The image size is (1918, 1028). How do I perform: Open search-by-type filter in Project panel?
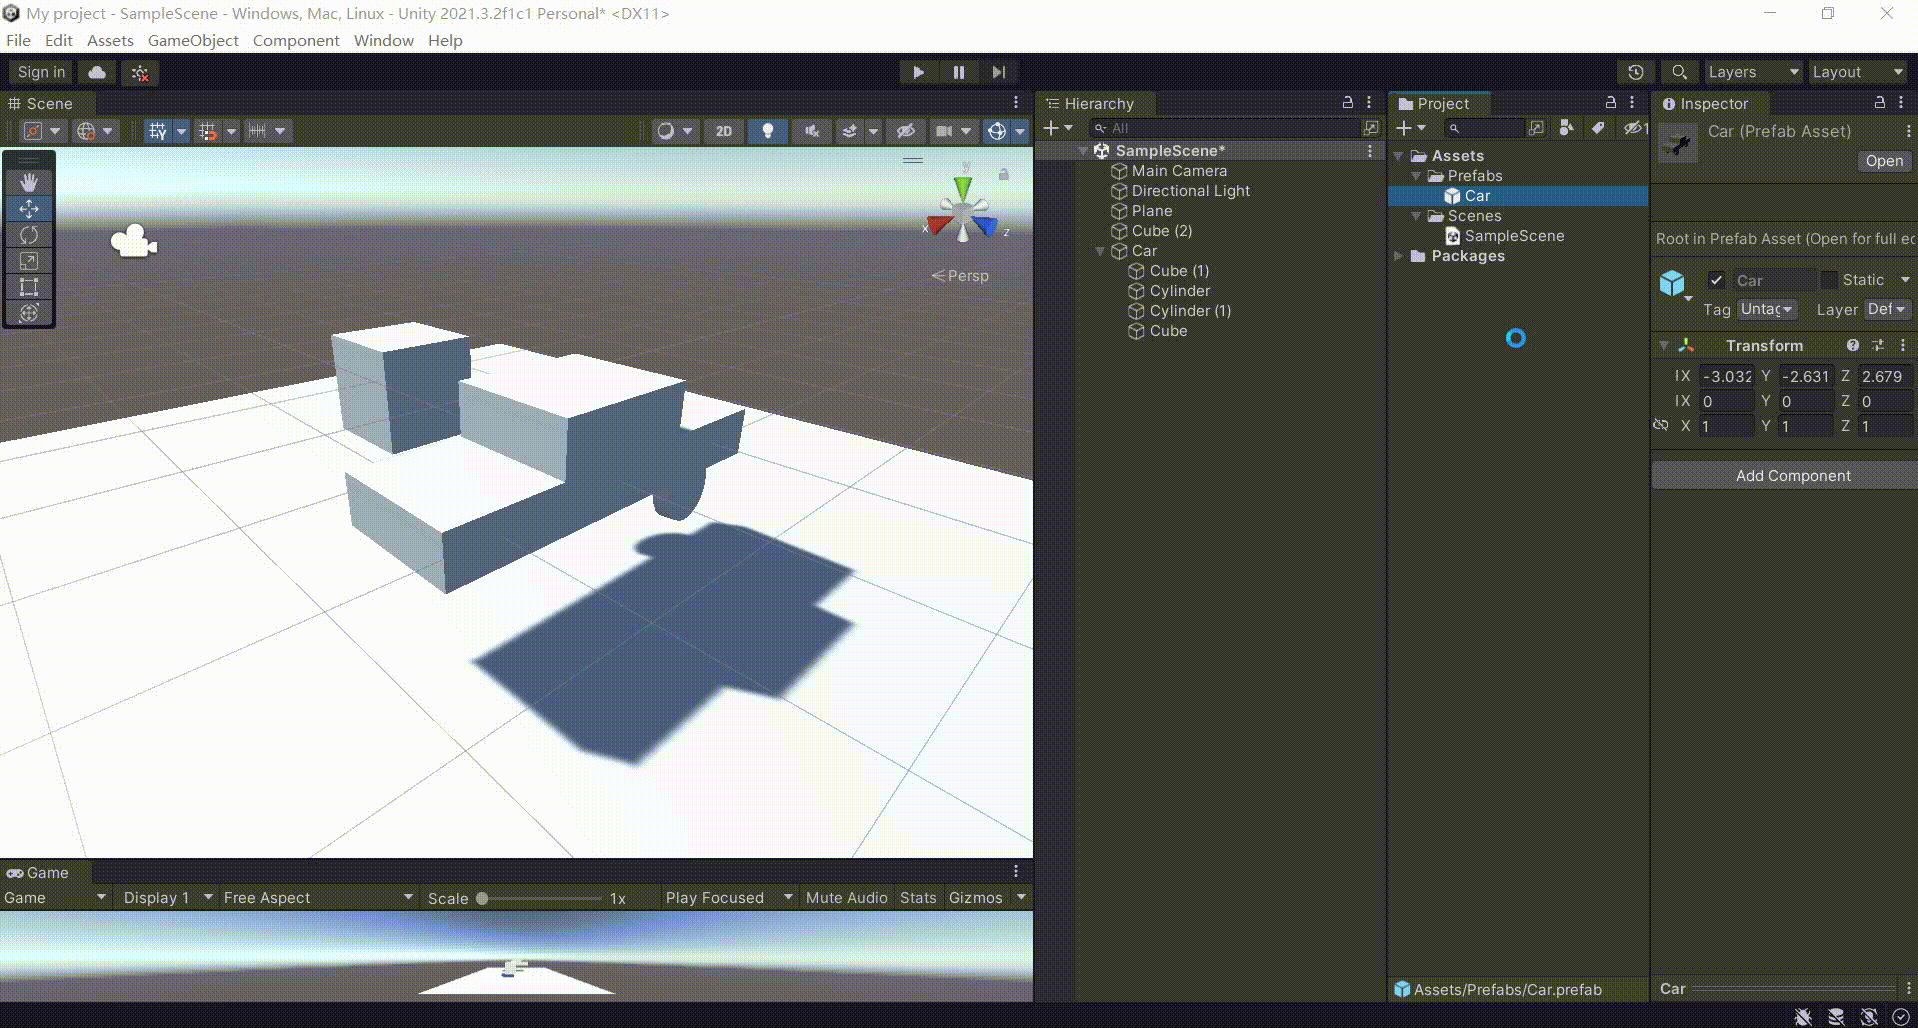pos(1567,128)
